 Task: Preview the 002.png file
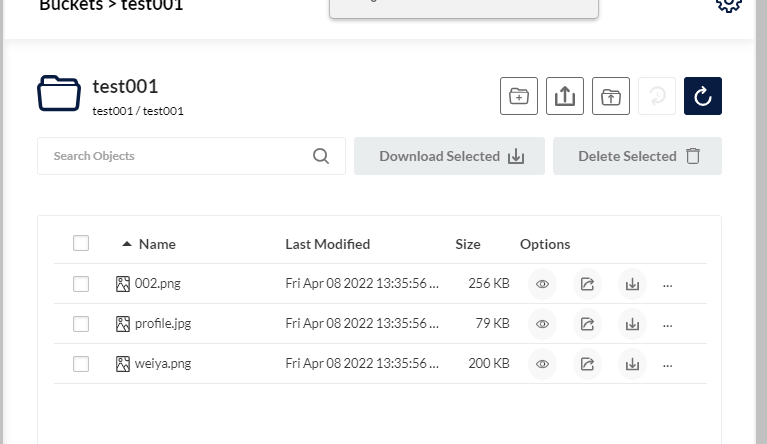pos(542,284)
